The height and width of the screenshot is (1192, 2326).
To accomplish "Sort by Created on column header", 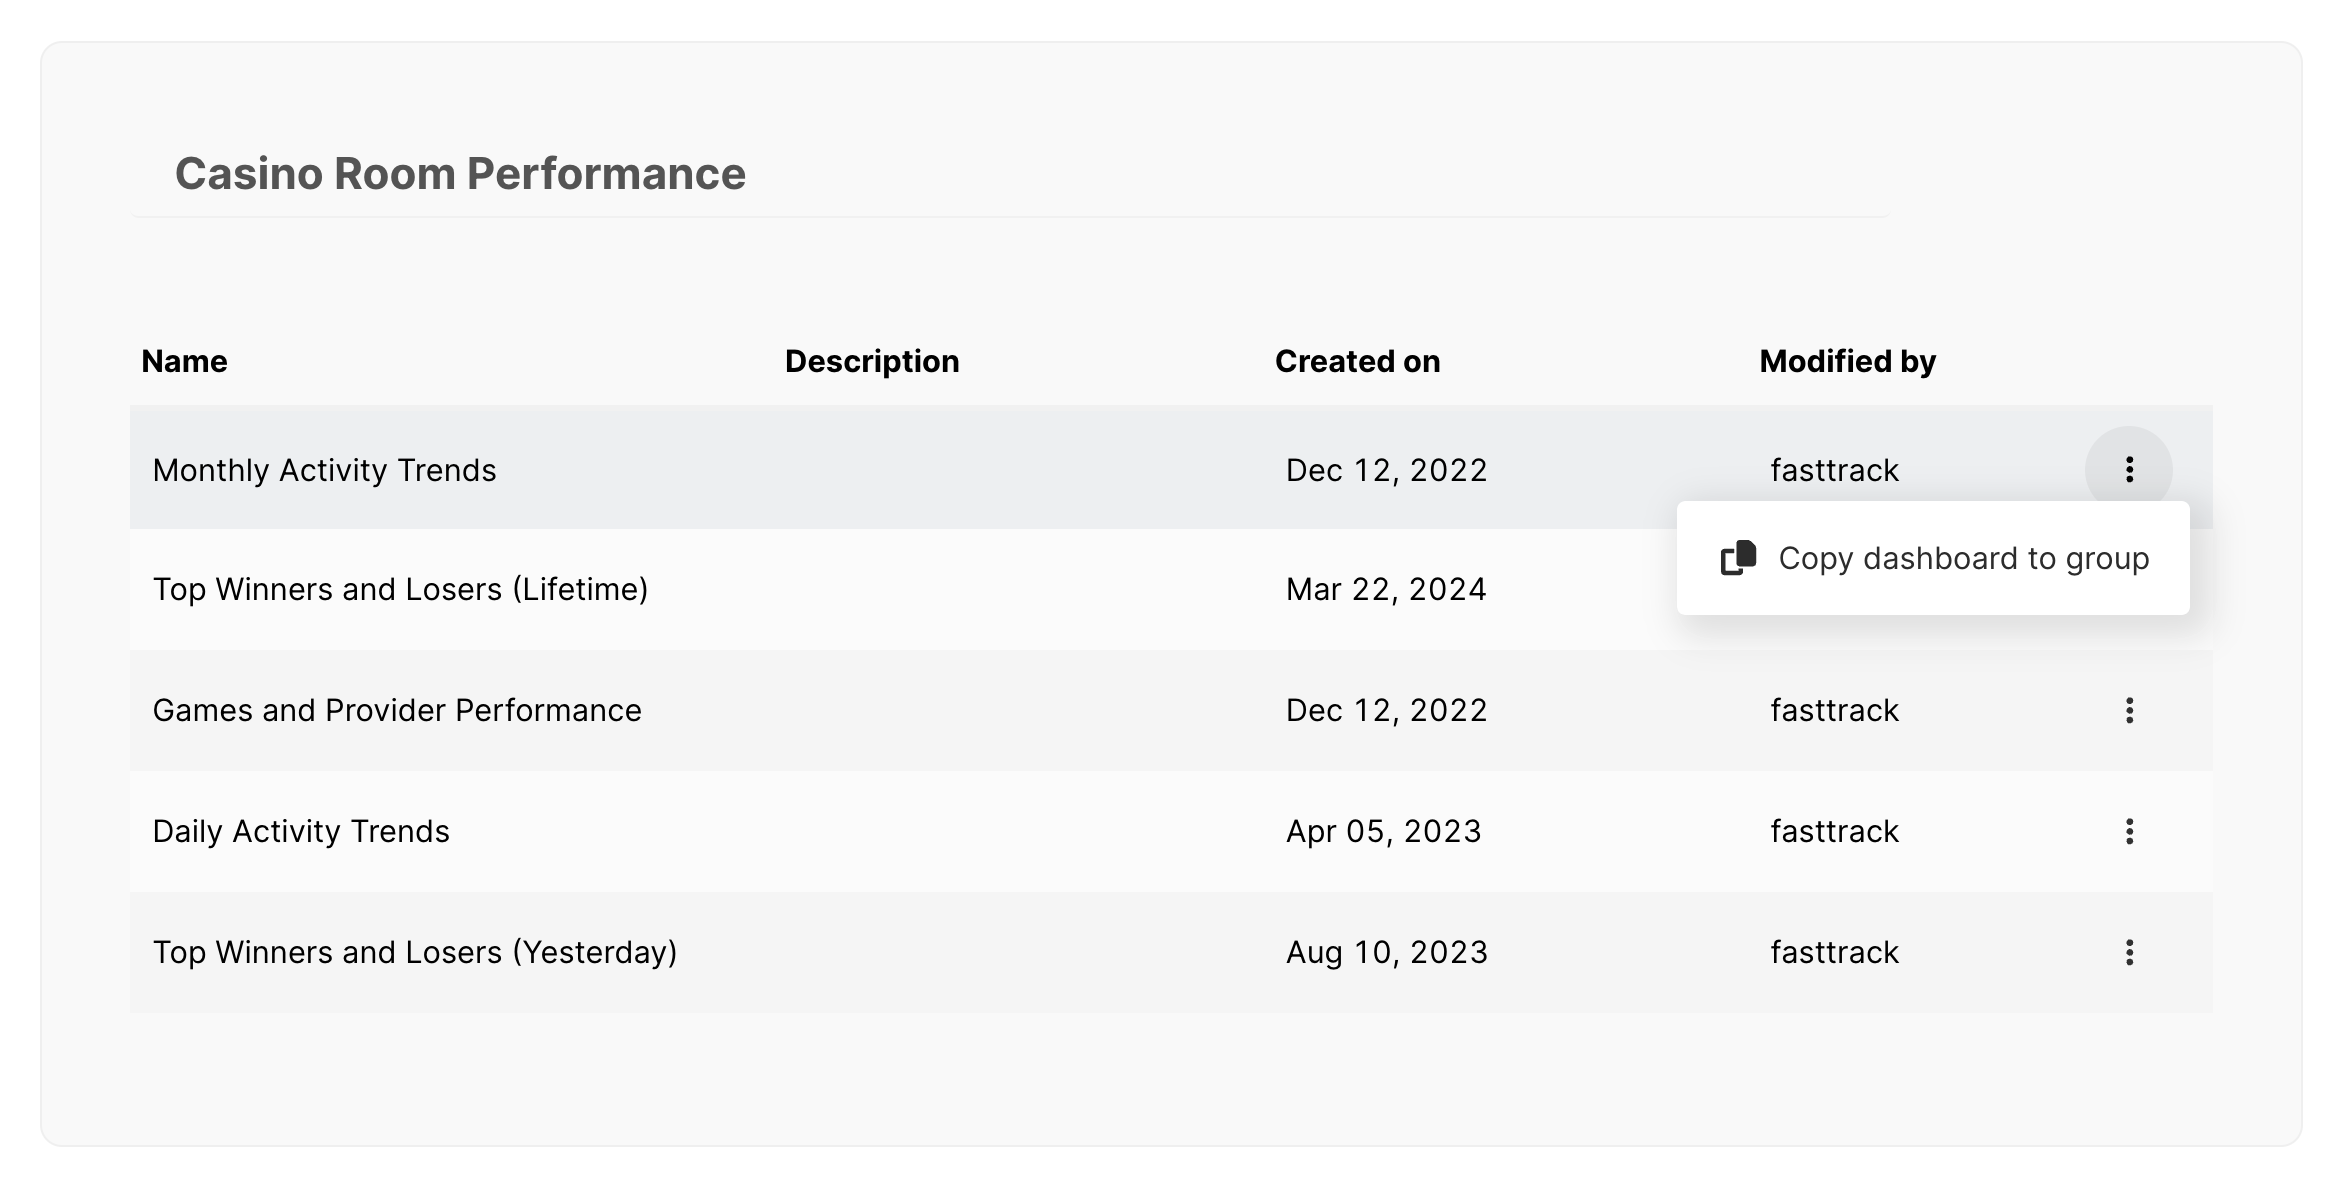I will [1357, 361].
